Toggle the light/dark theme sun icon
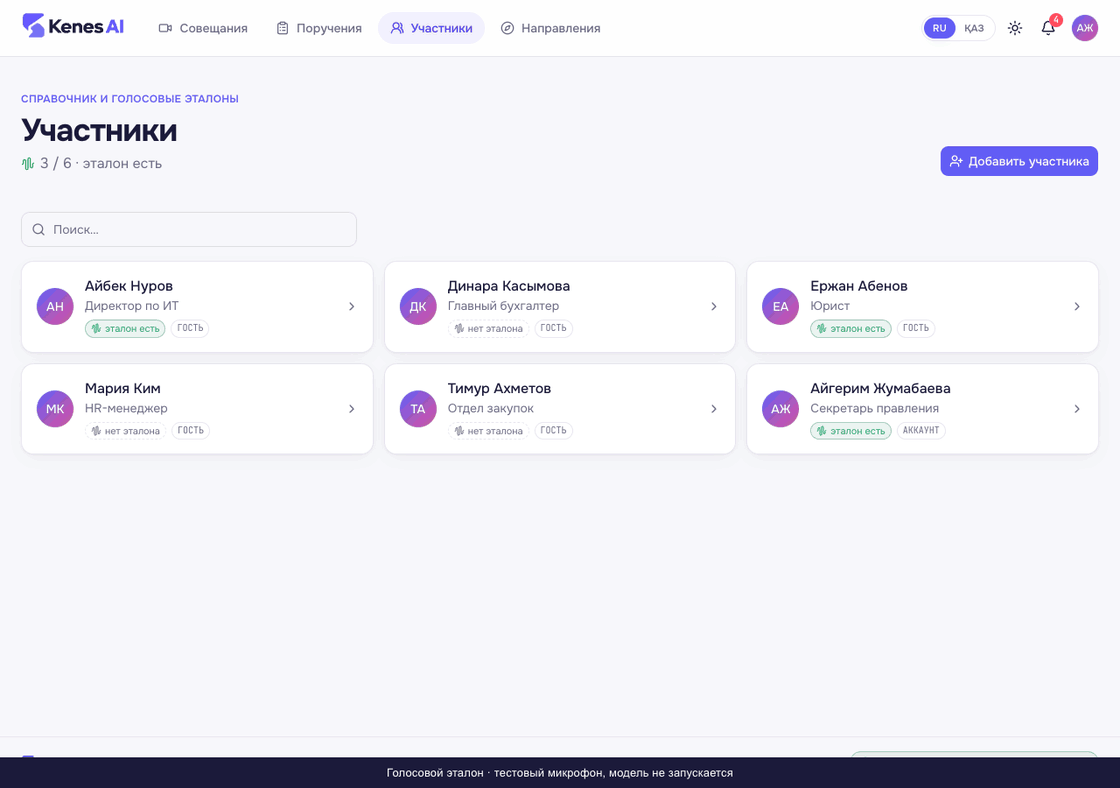1120x788 pixels. pyautogui.click(x=1014, y=28)
